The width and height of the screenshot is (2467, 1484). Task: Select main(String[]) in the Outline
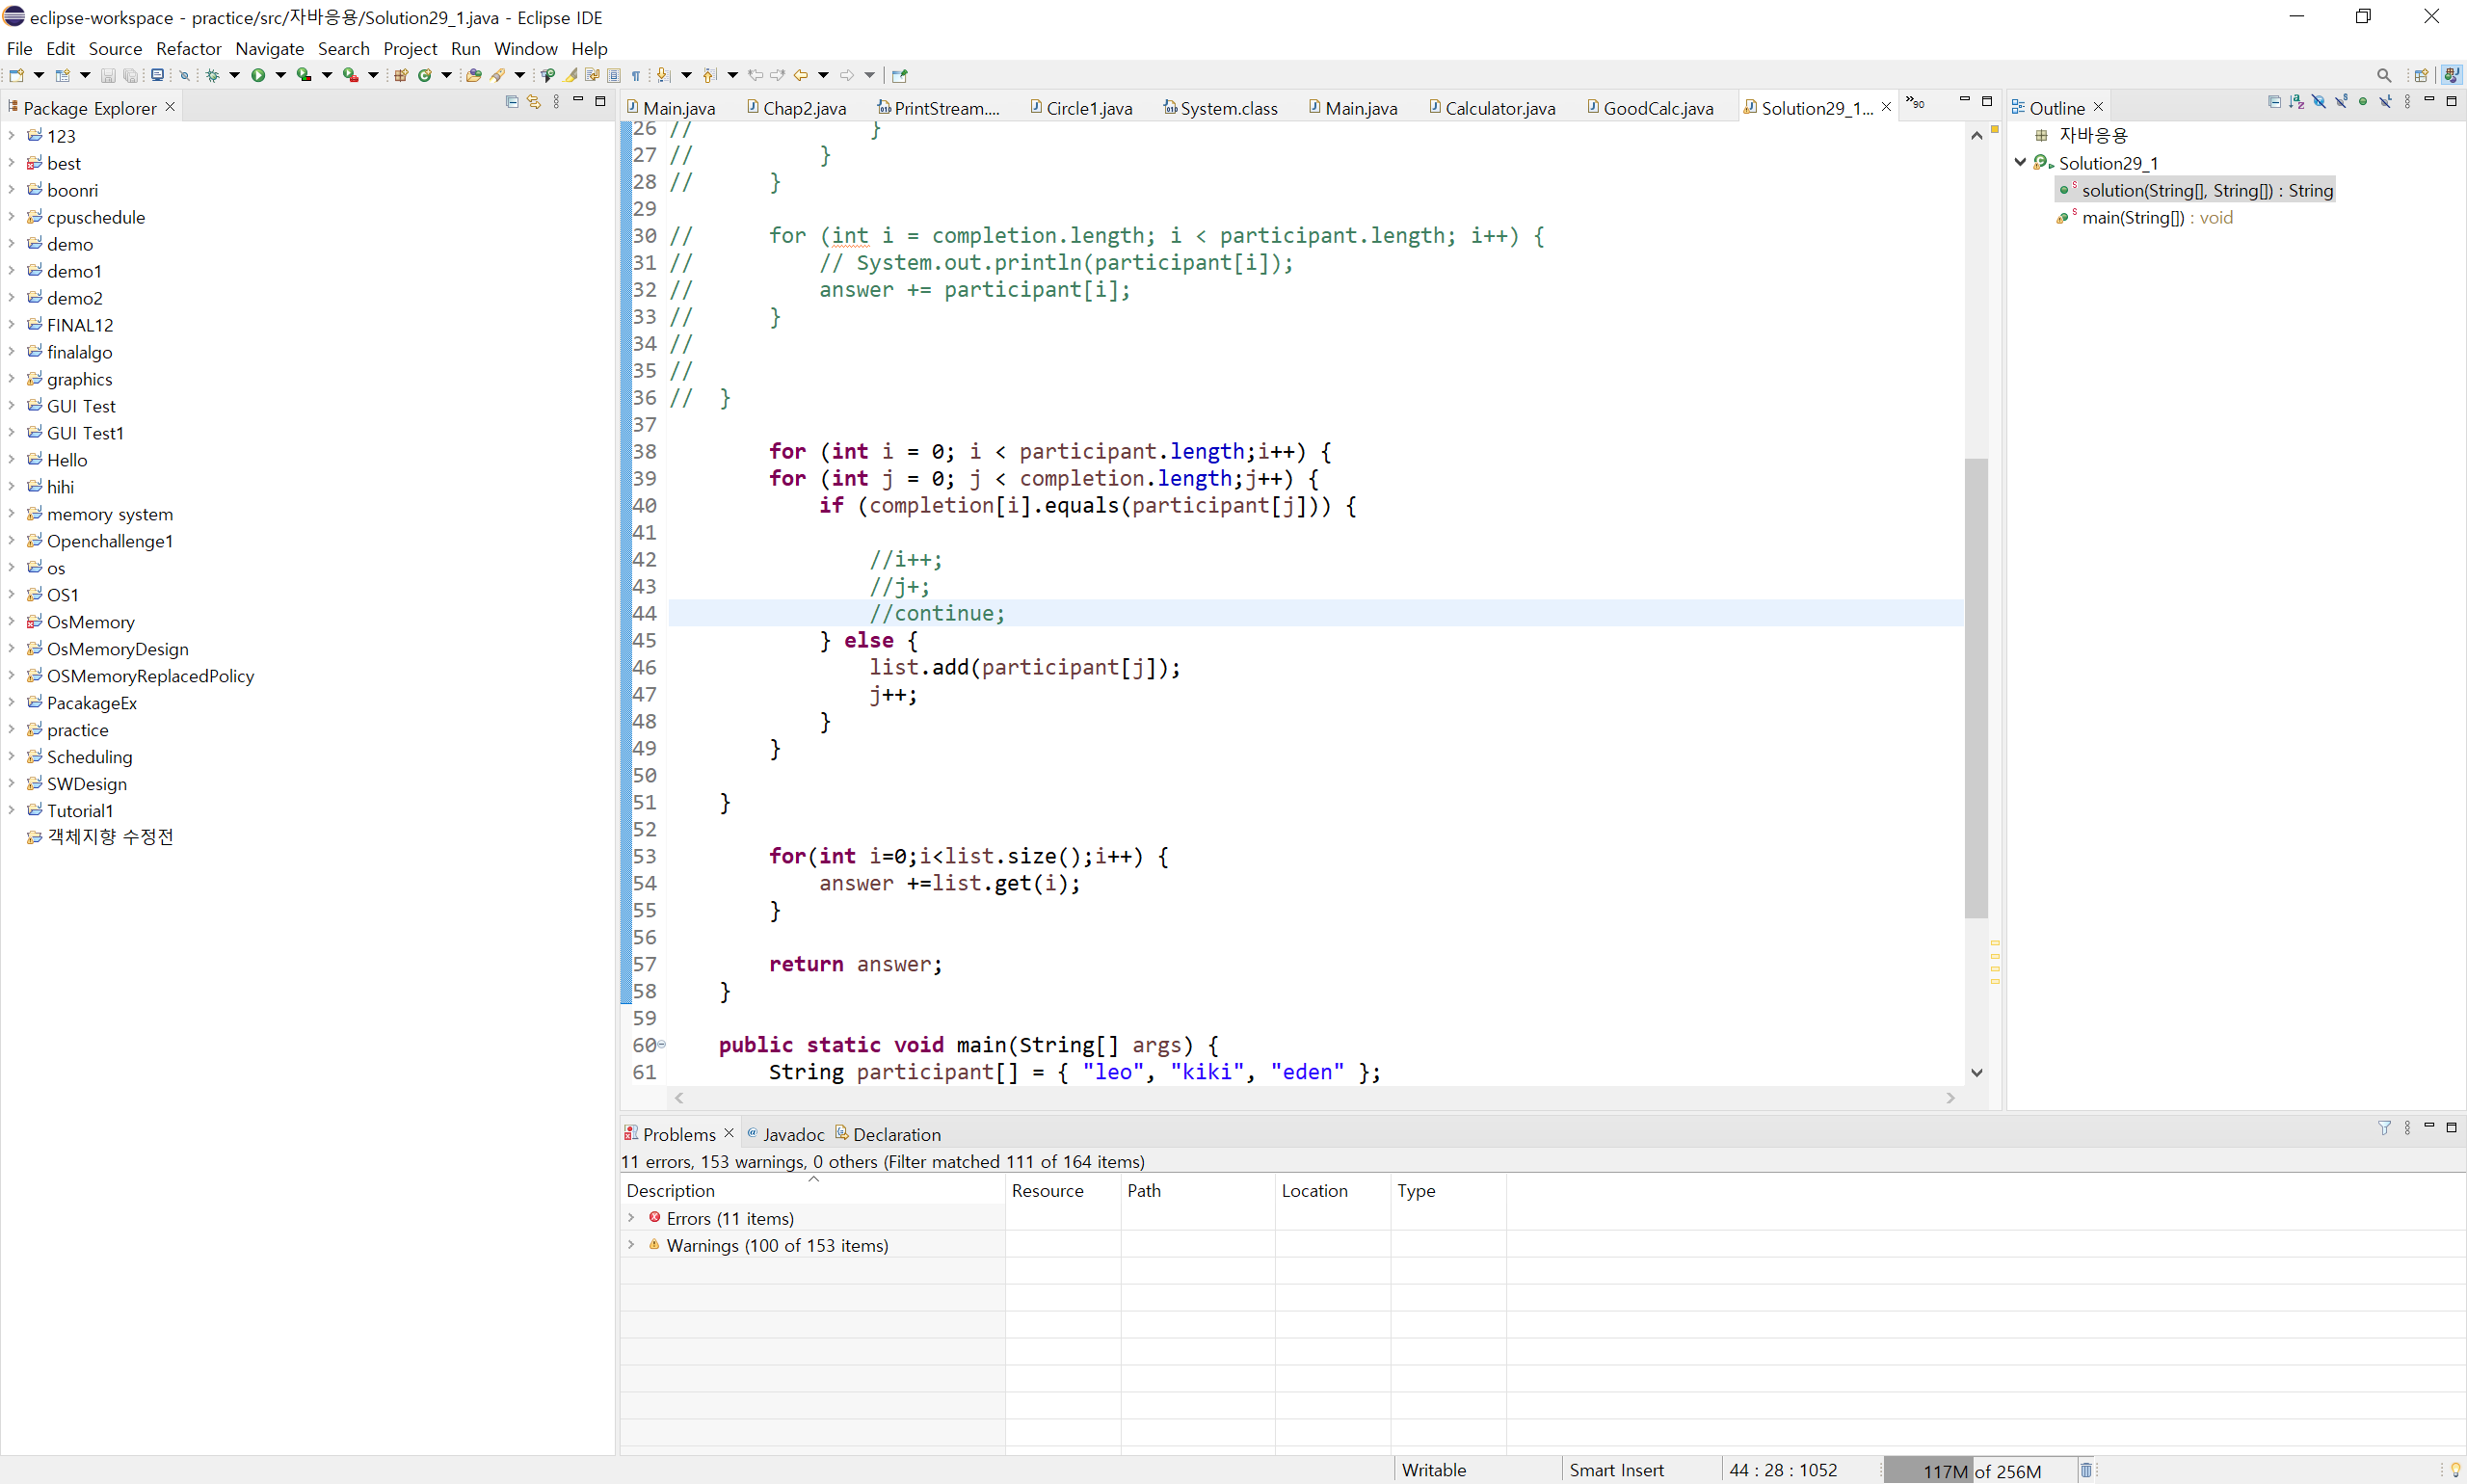point(2132,217)
